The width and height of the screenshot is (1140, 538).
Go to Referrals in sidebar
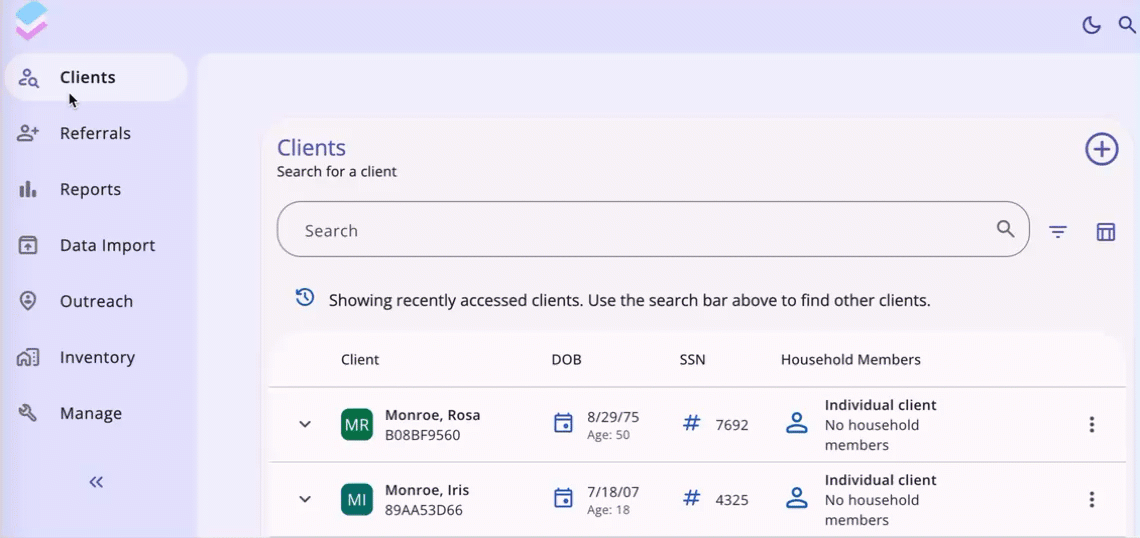[95, 133]
